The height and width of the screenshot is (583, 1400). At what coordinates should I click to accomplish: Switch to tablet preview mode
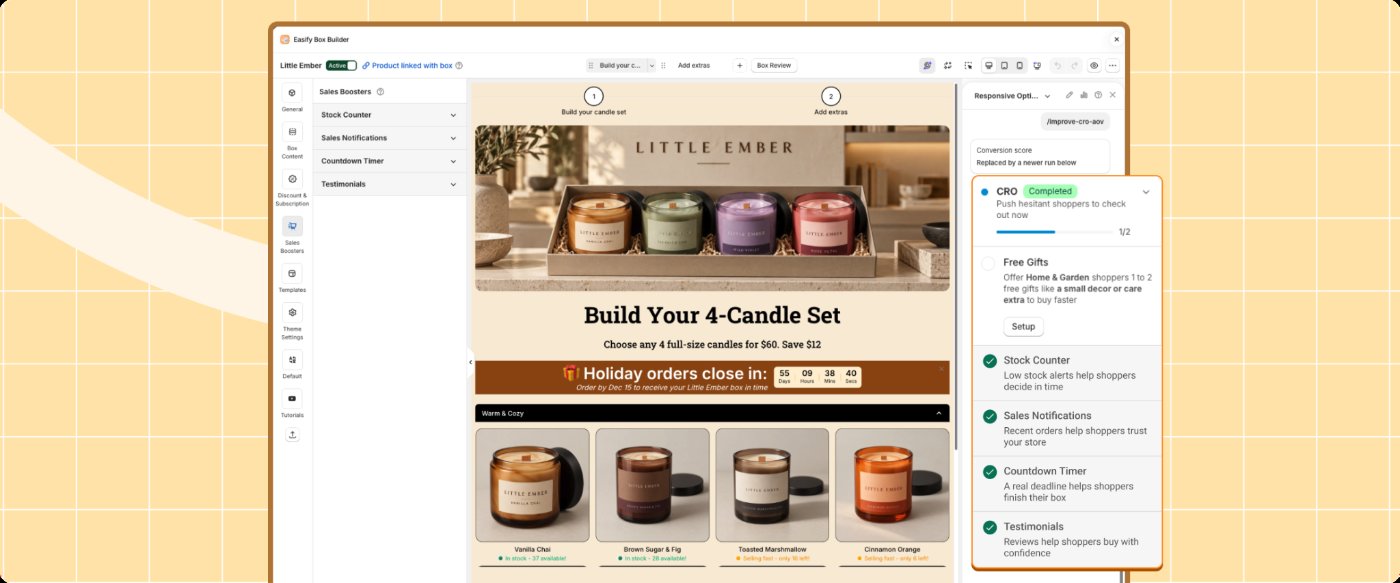pos(1004,65)
